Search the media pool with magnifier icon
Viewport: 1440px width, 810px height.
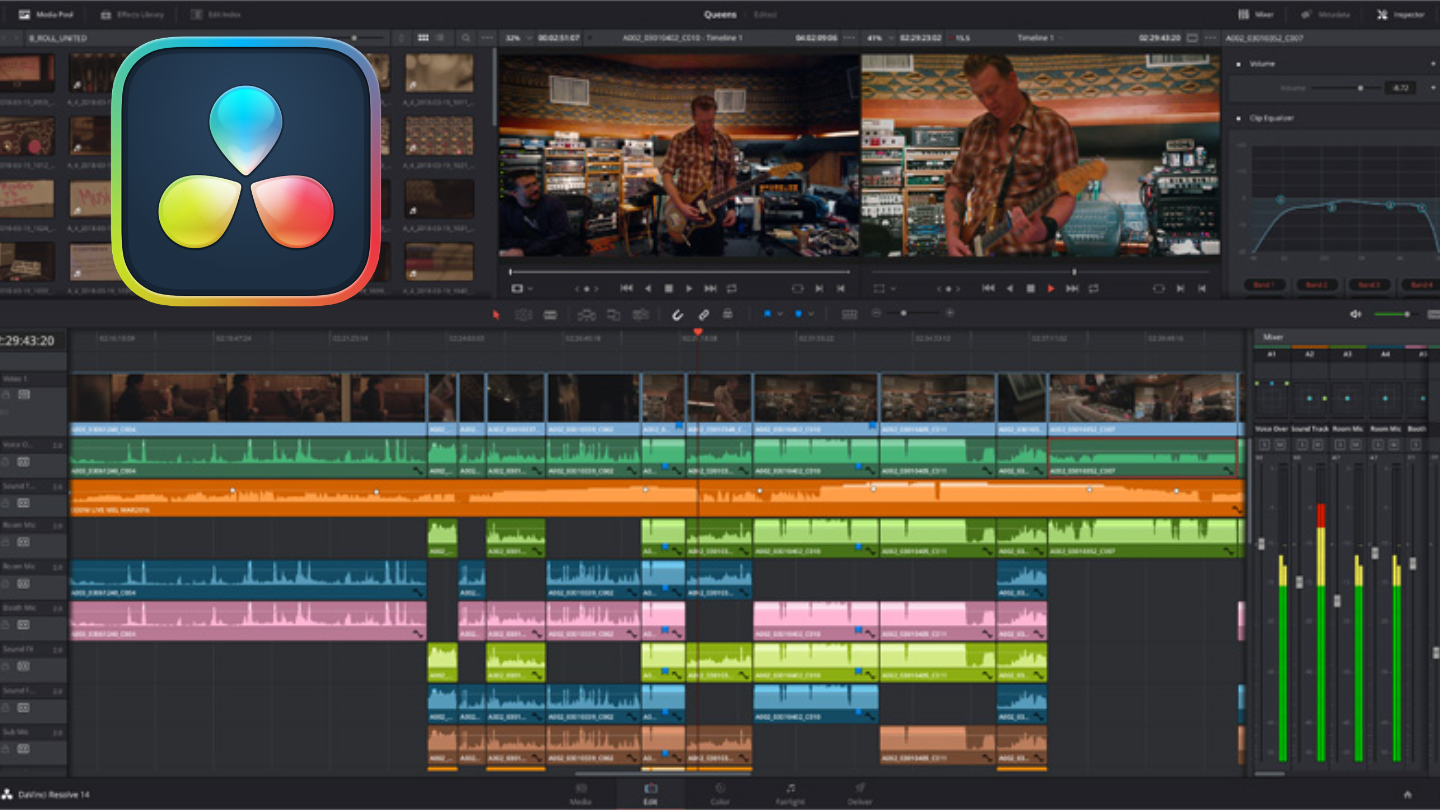[x=465, y=38]
